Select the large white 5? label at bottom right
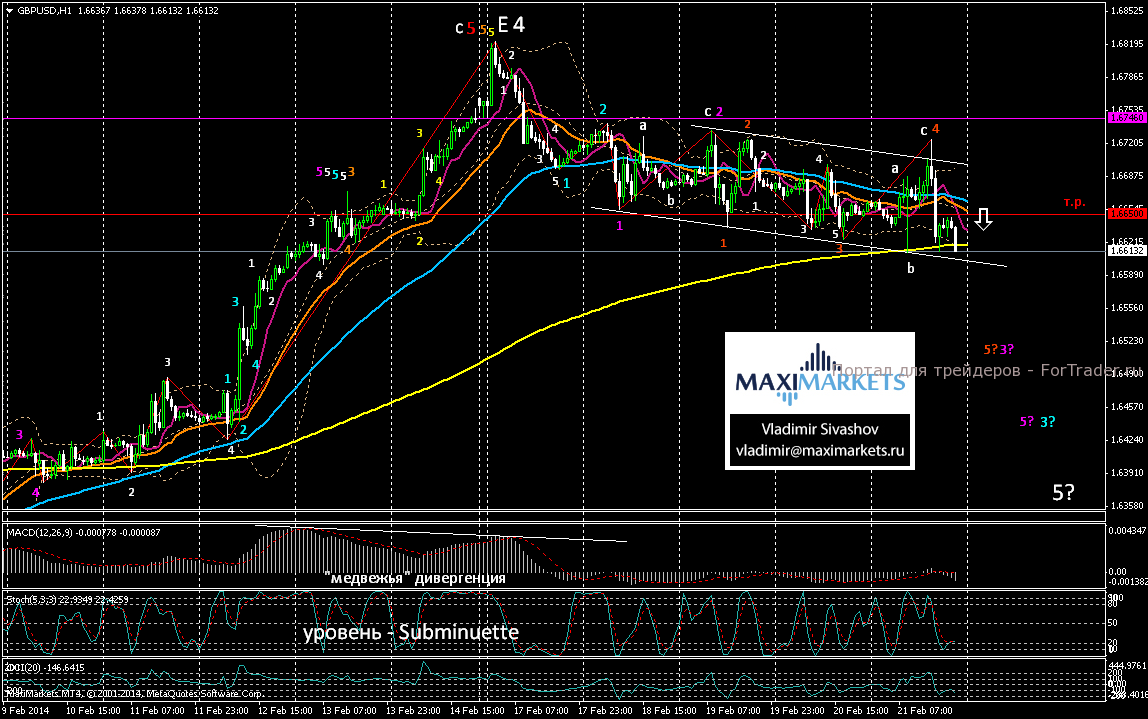Image resolution: width=1148 pixels, height=719 pixels. [1063, 492]
